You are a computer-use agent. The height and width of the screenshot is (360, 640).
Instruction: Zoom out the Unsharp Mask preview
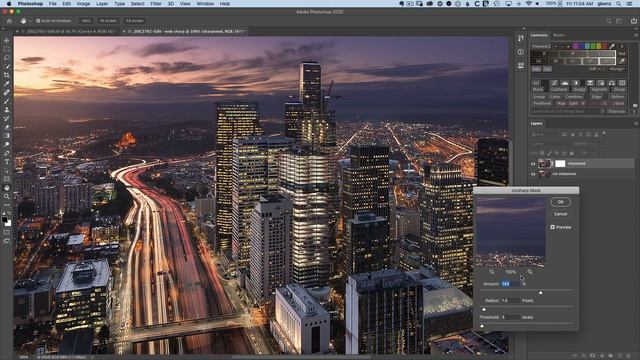492,272
